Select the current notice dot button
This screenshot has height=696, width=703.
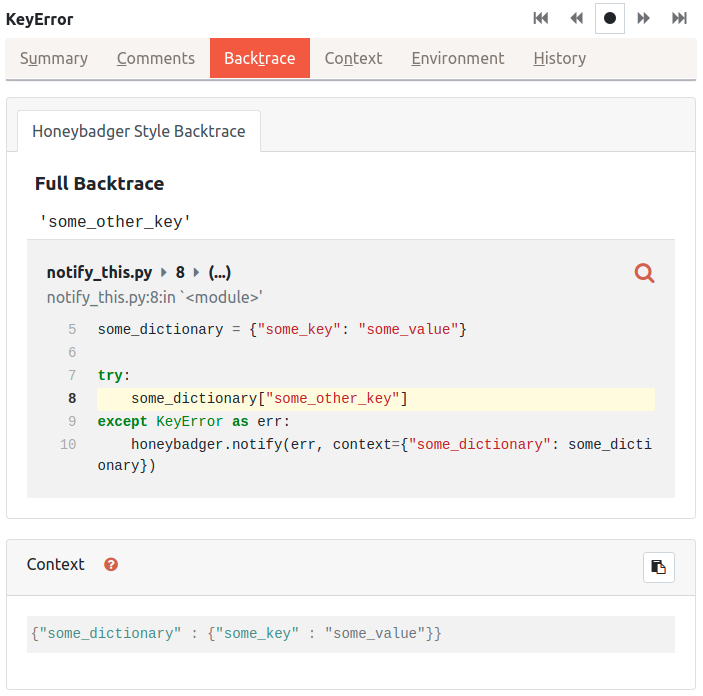(609, 18)
